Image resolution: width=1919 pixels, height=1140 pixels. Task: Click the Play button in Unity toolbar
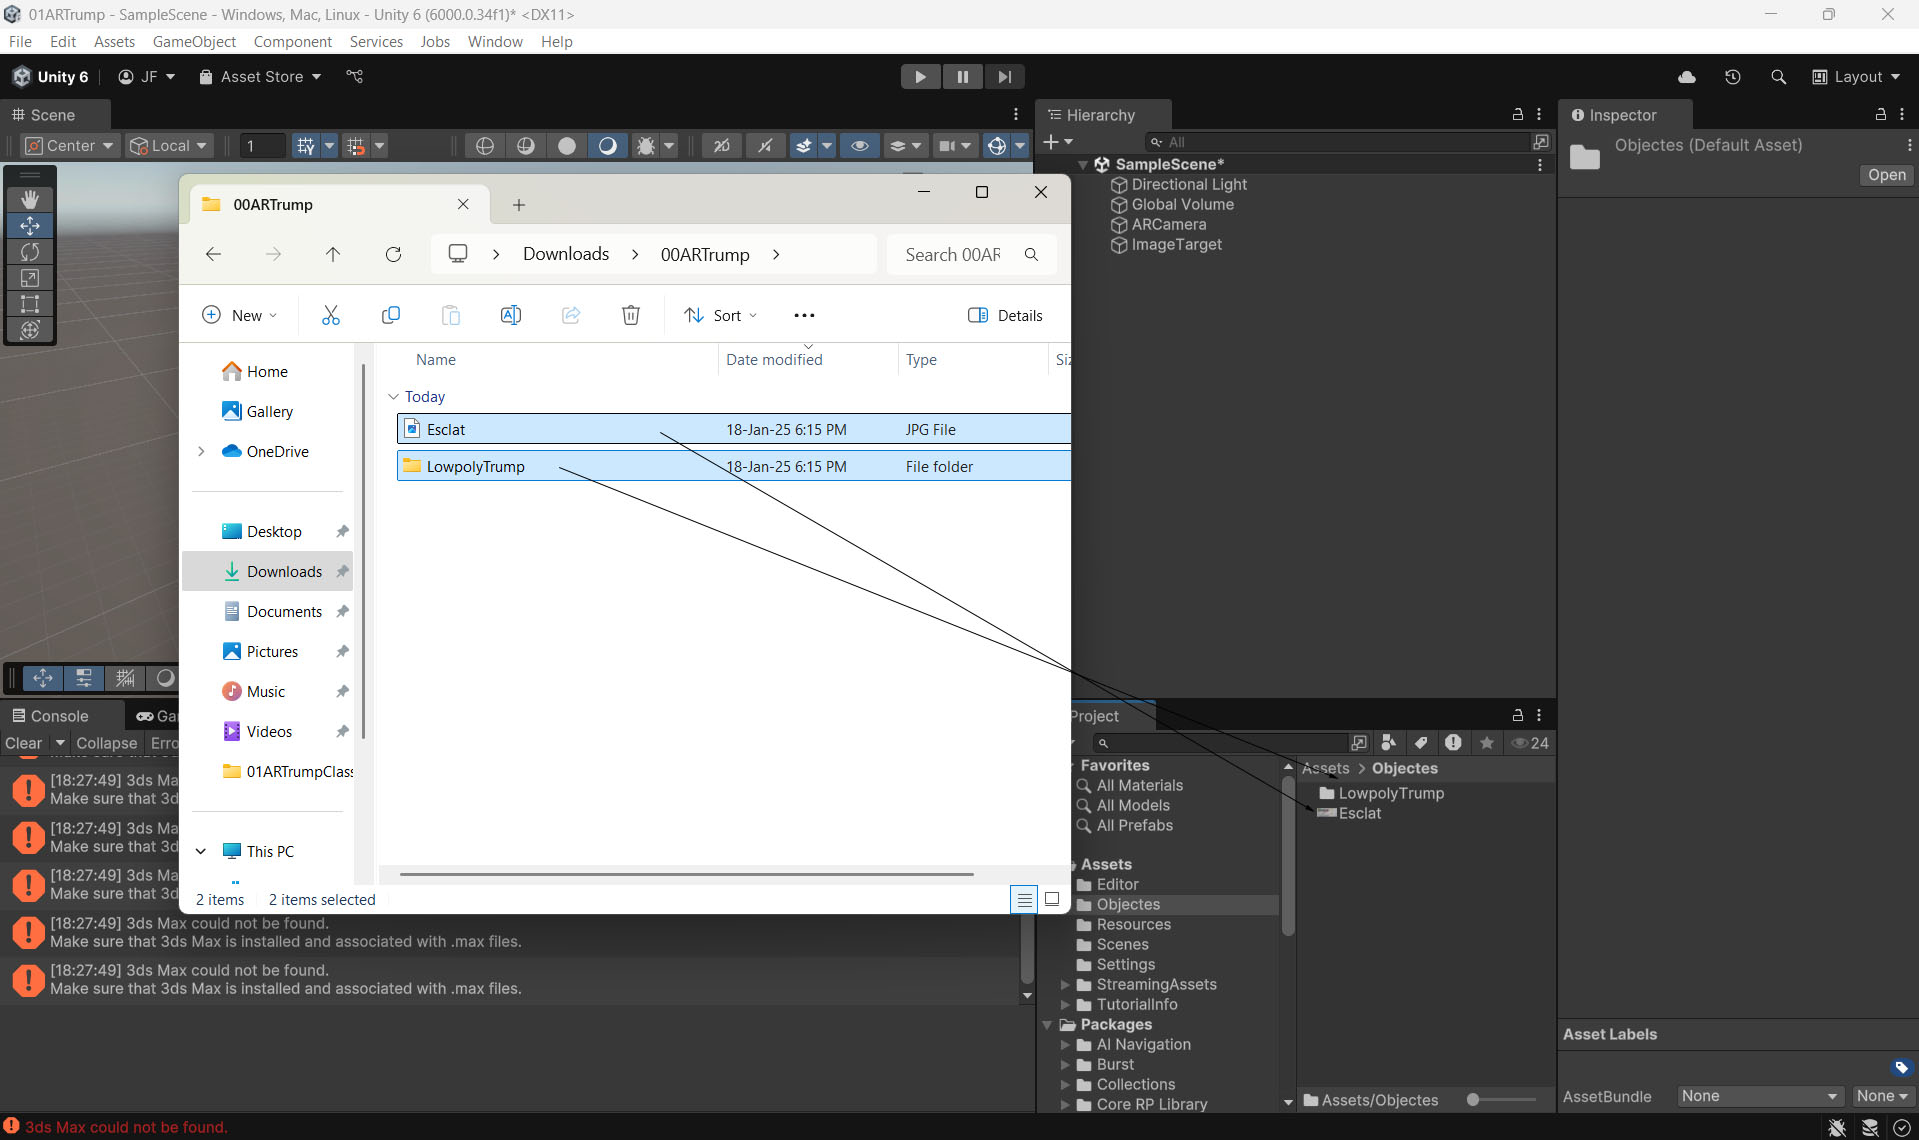pos(920,77)
